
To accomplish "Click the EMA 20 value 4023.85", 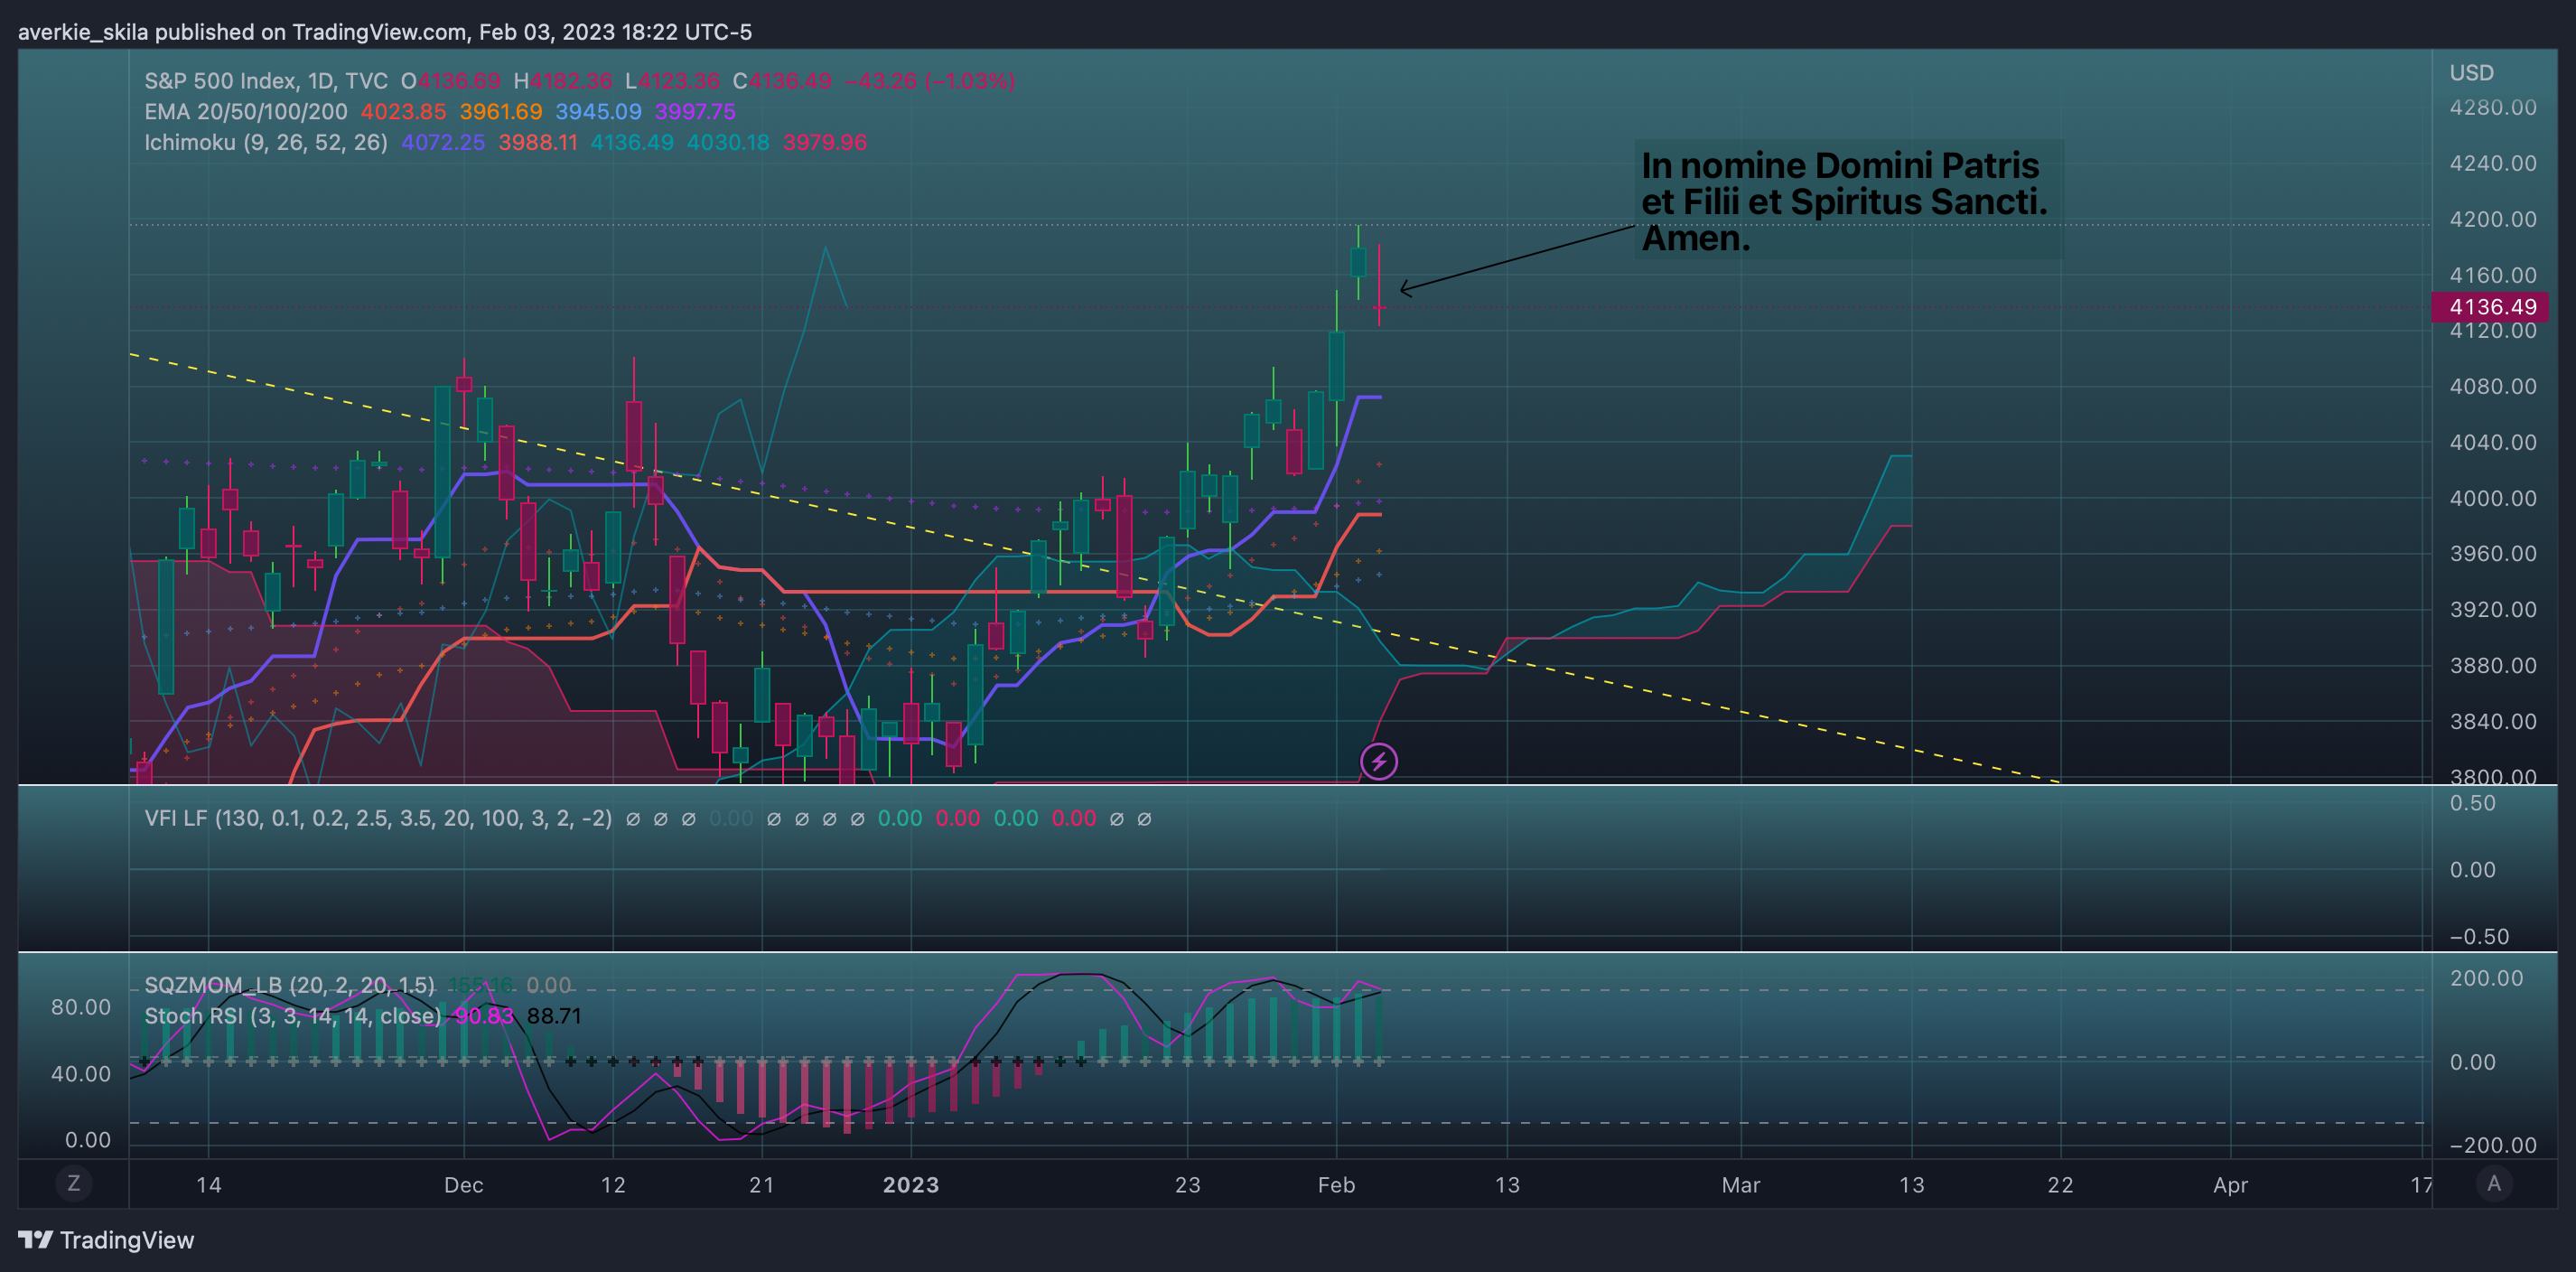I will (403, 112).
